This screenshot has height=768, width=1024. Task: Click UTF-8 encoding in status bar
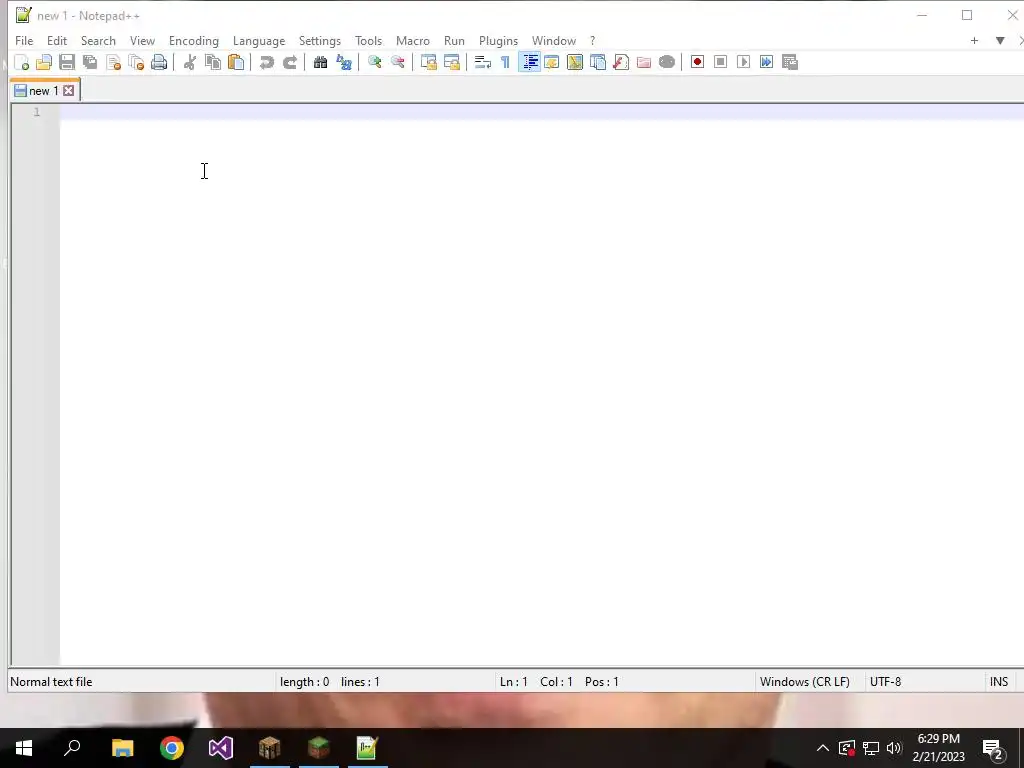(x=885, y=682)
